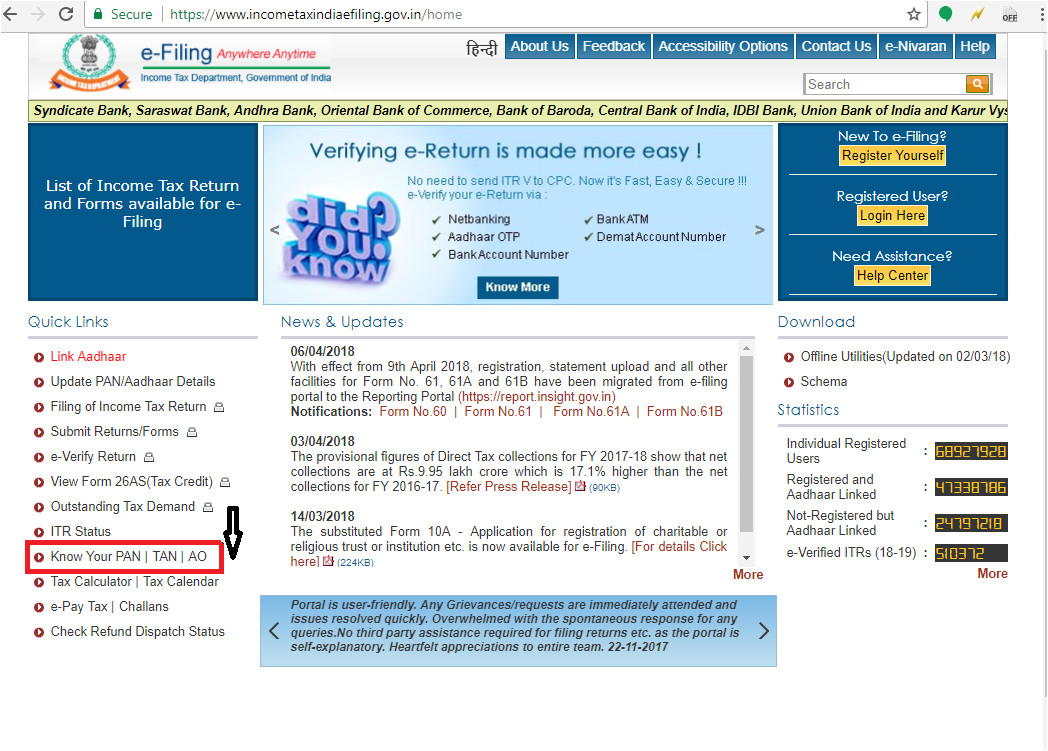
Task: Click the lock icon next to e-Verify Return
Action: coord(148,457)
